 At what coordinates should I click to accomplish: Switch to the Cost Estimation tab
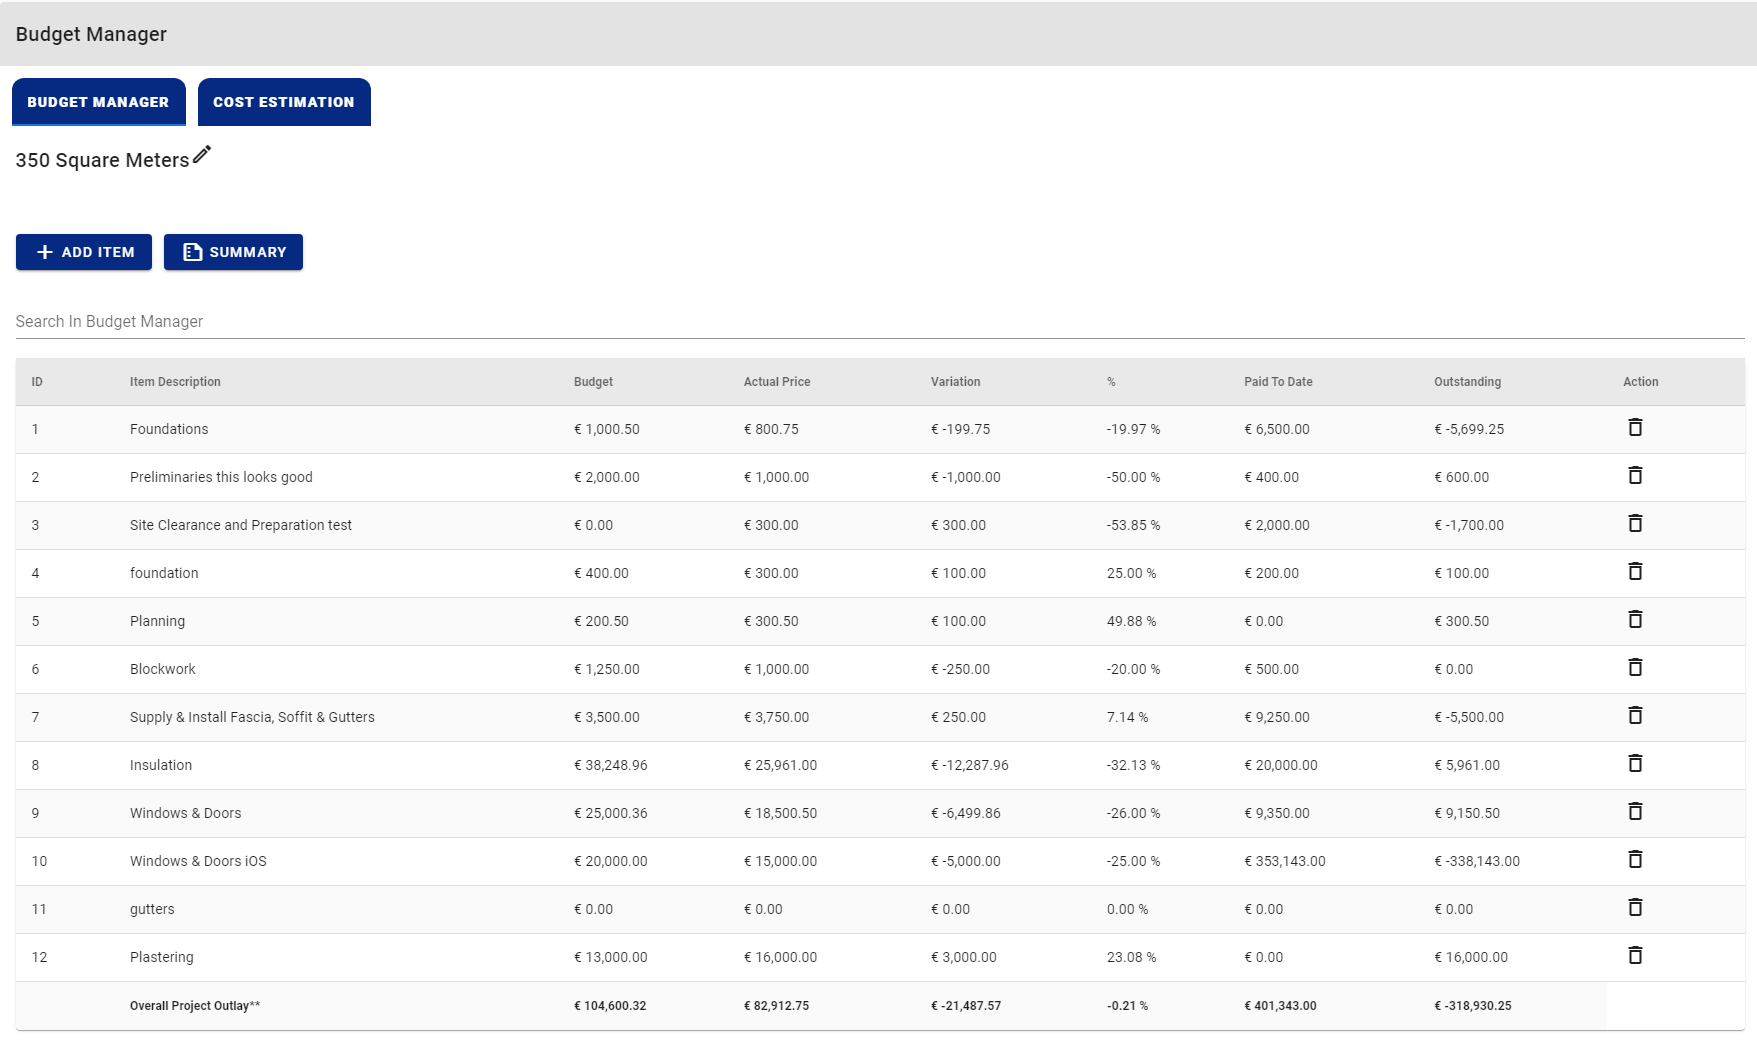point(284,102)
